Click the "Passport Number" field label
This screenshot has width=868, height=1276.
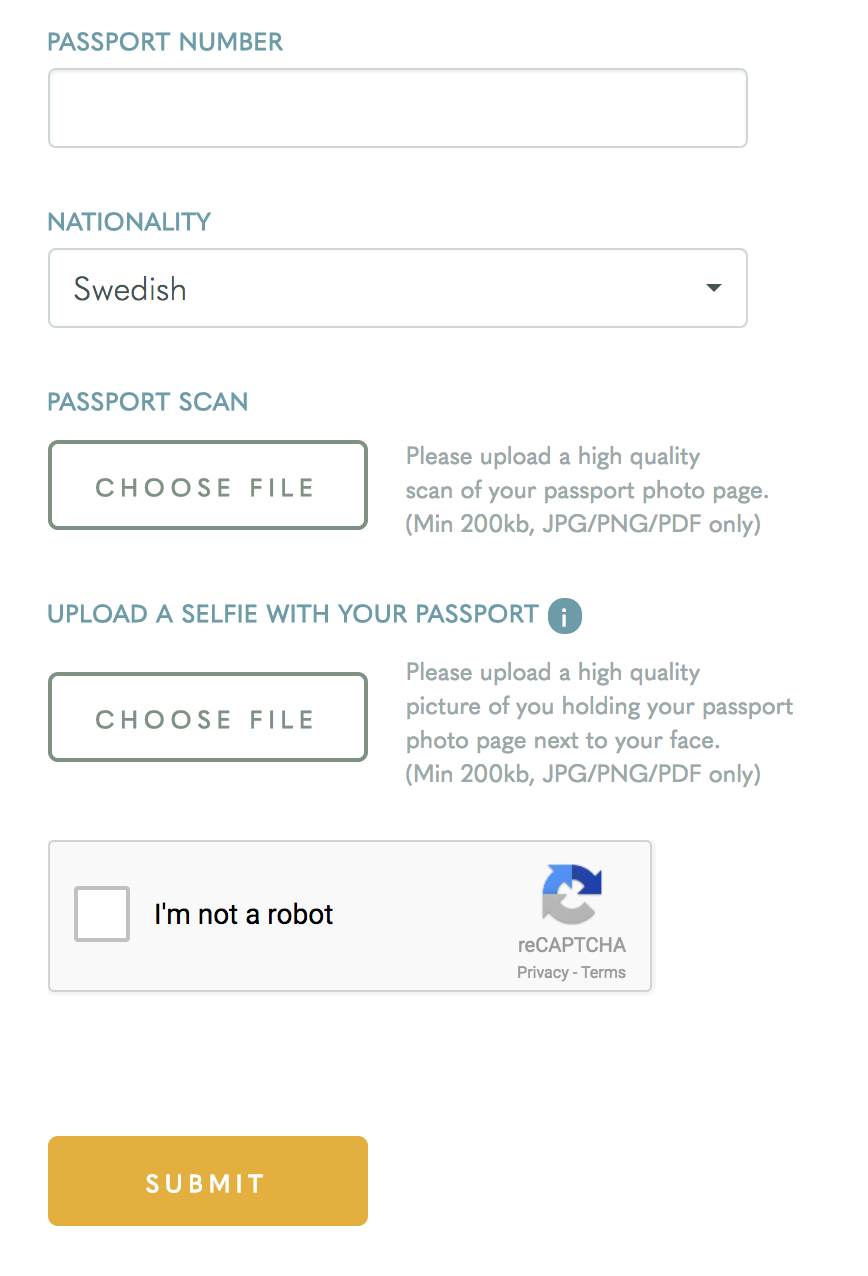(165, 42)
